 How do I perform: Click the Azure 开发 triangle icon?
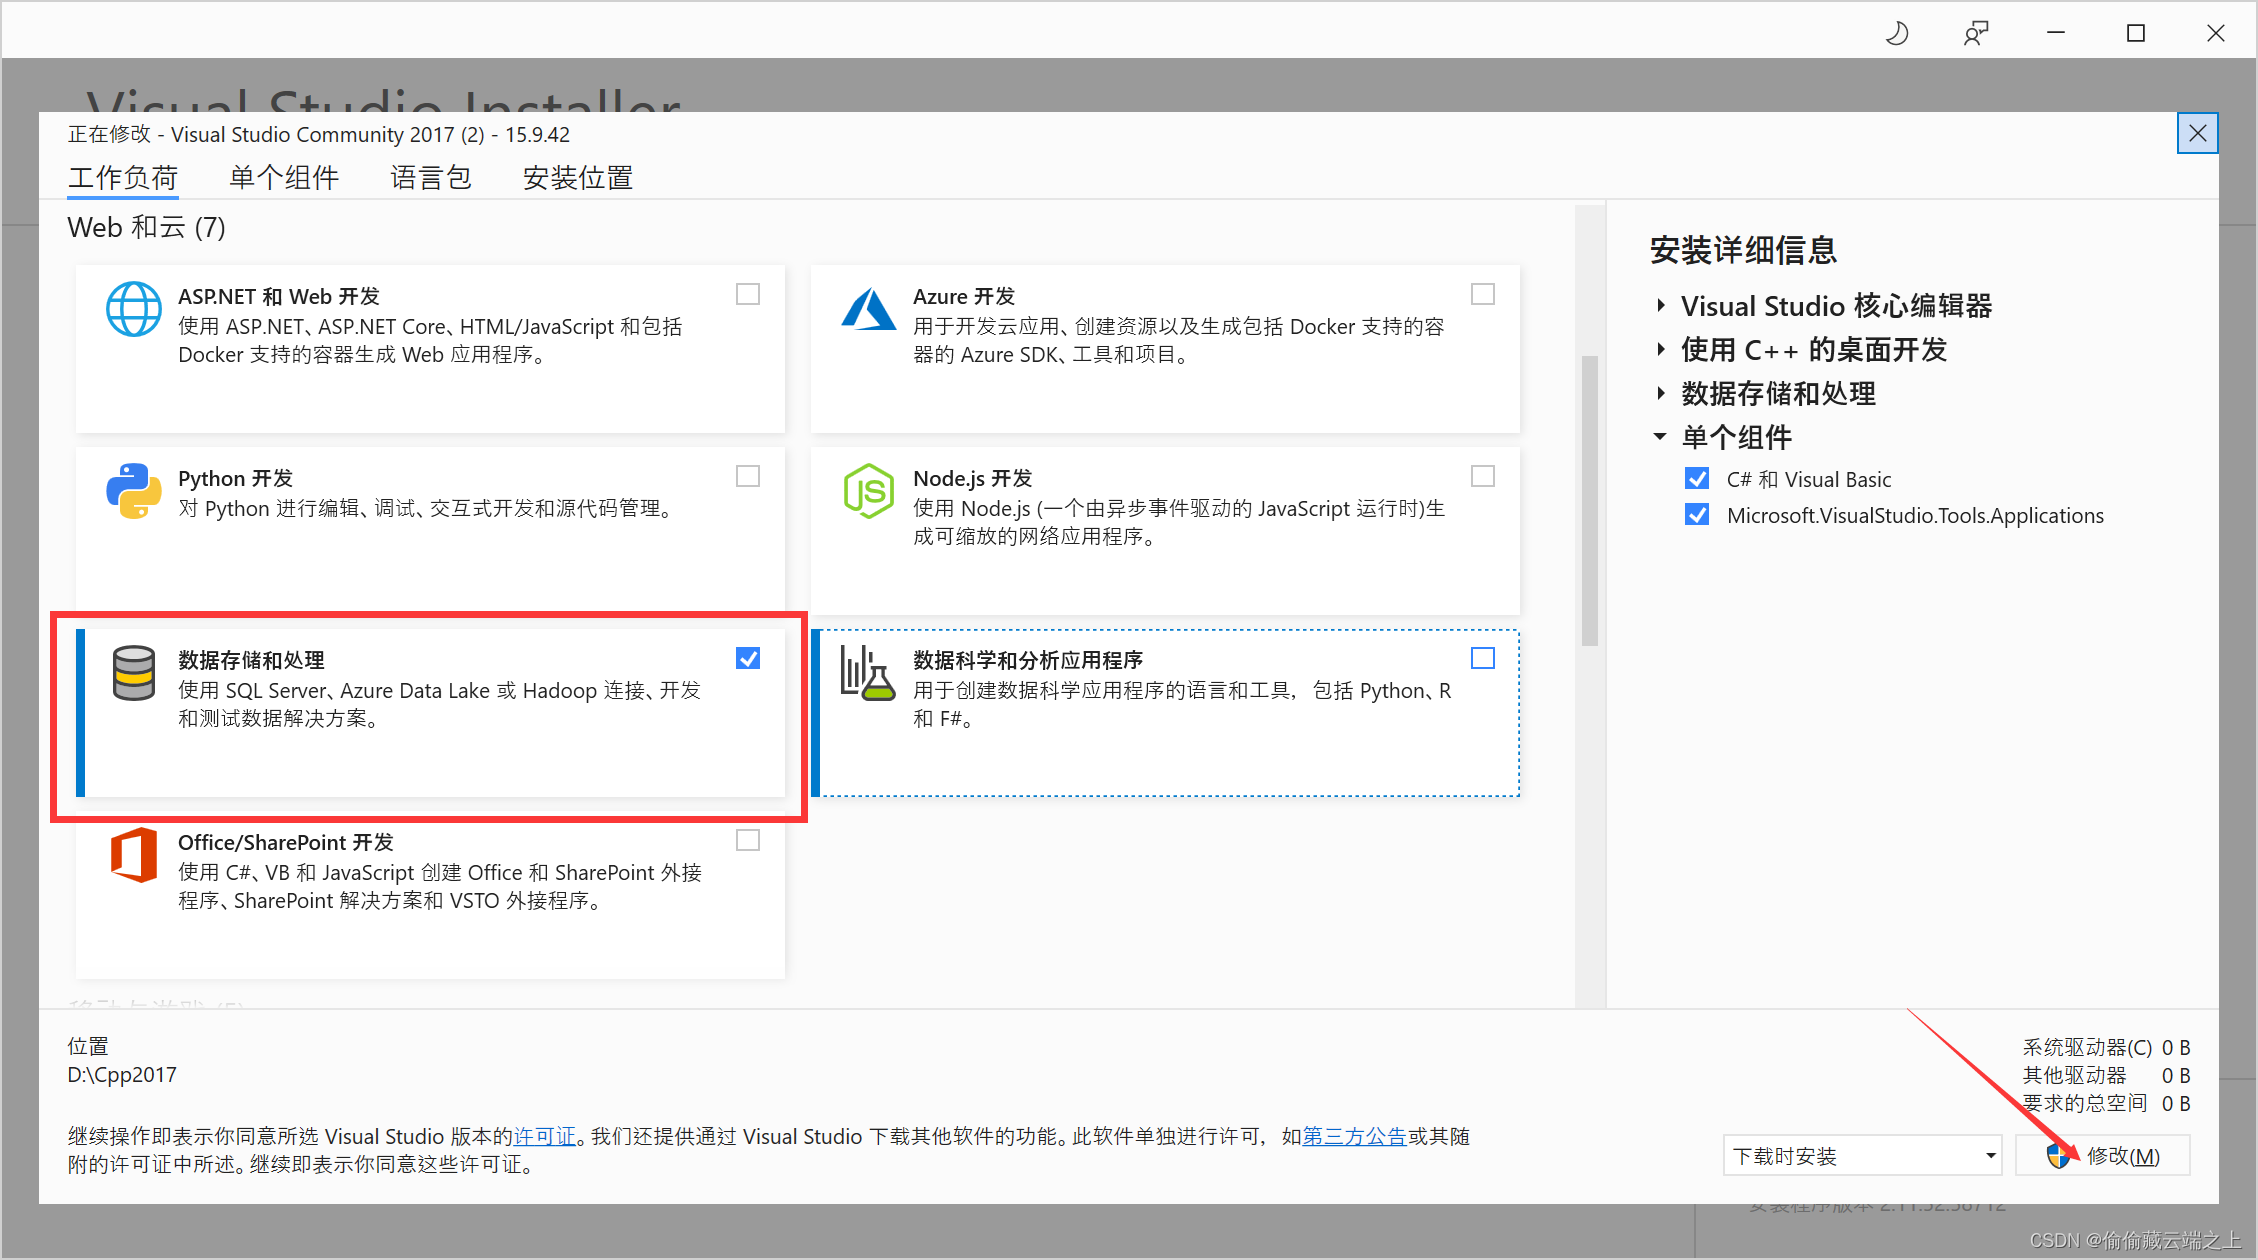click(x=869, y=309)
